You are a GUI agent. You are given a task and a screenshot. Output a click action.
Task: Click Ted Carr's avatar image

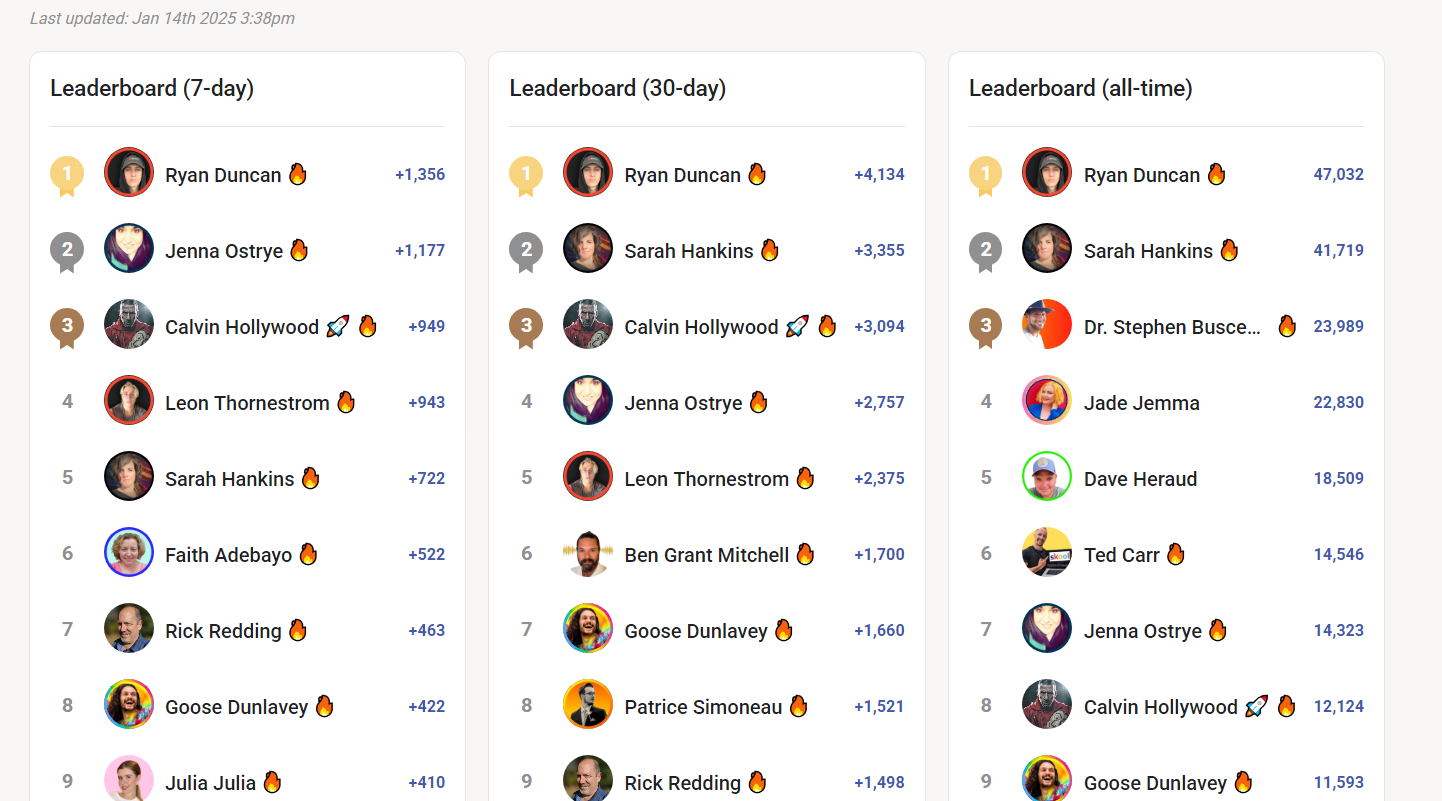pos(1046,552)
